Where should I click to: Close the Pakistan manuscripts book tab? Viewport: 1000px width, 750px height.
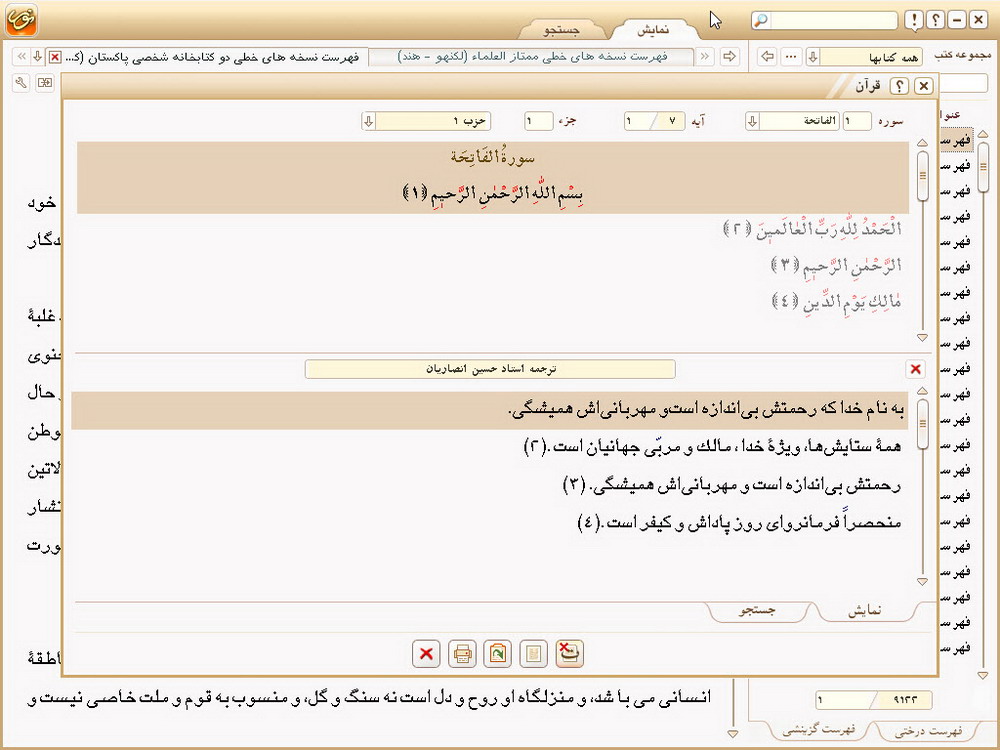[55, 57]
